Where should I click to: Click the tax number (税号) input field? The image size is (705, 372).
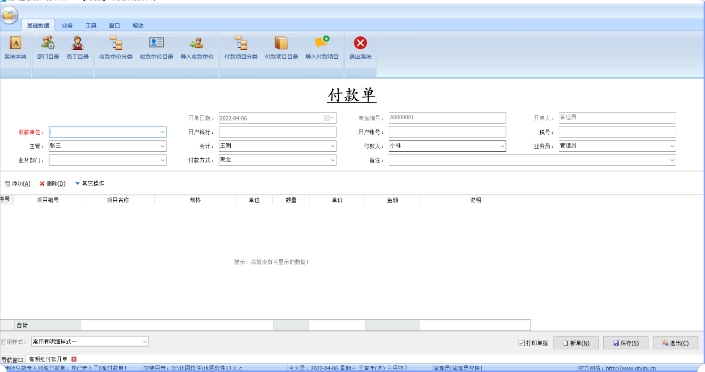(x=617, y=132)
